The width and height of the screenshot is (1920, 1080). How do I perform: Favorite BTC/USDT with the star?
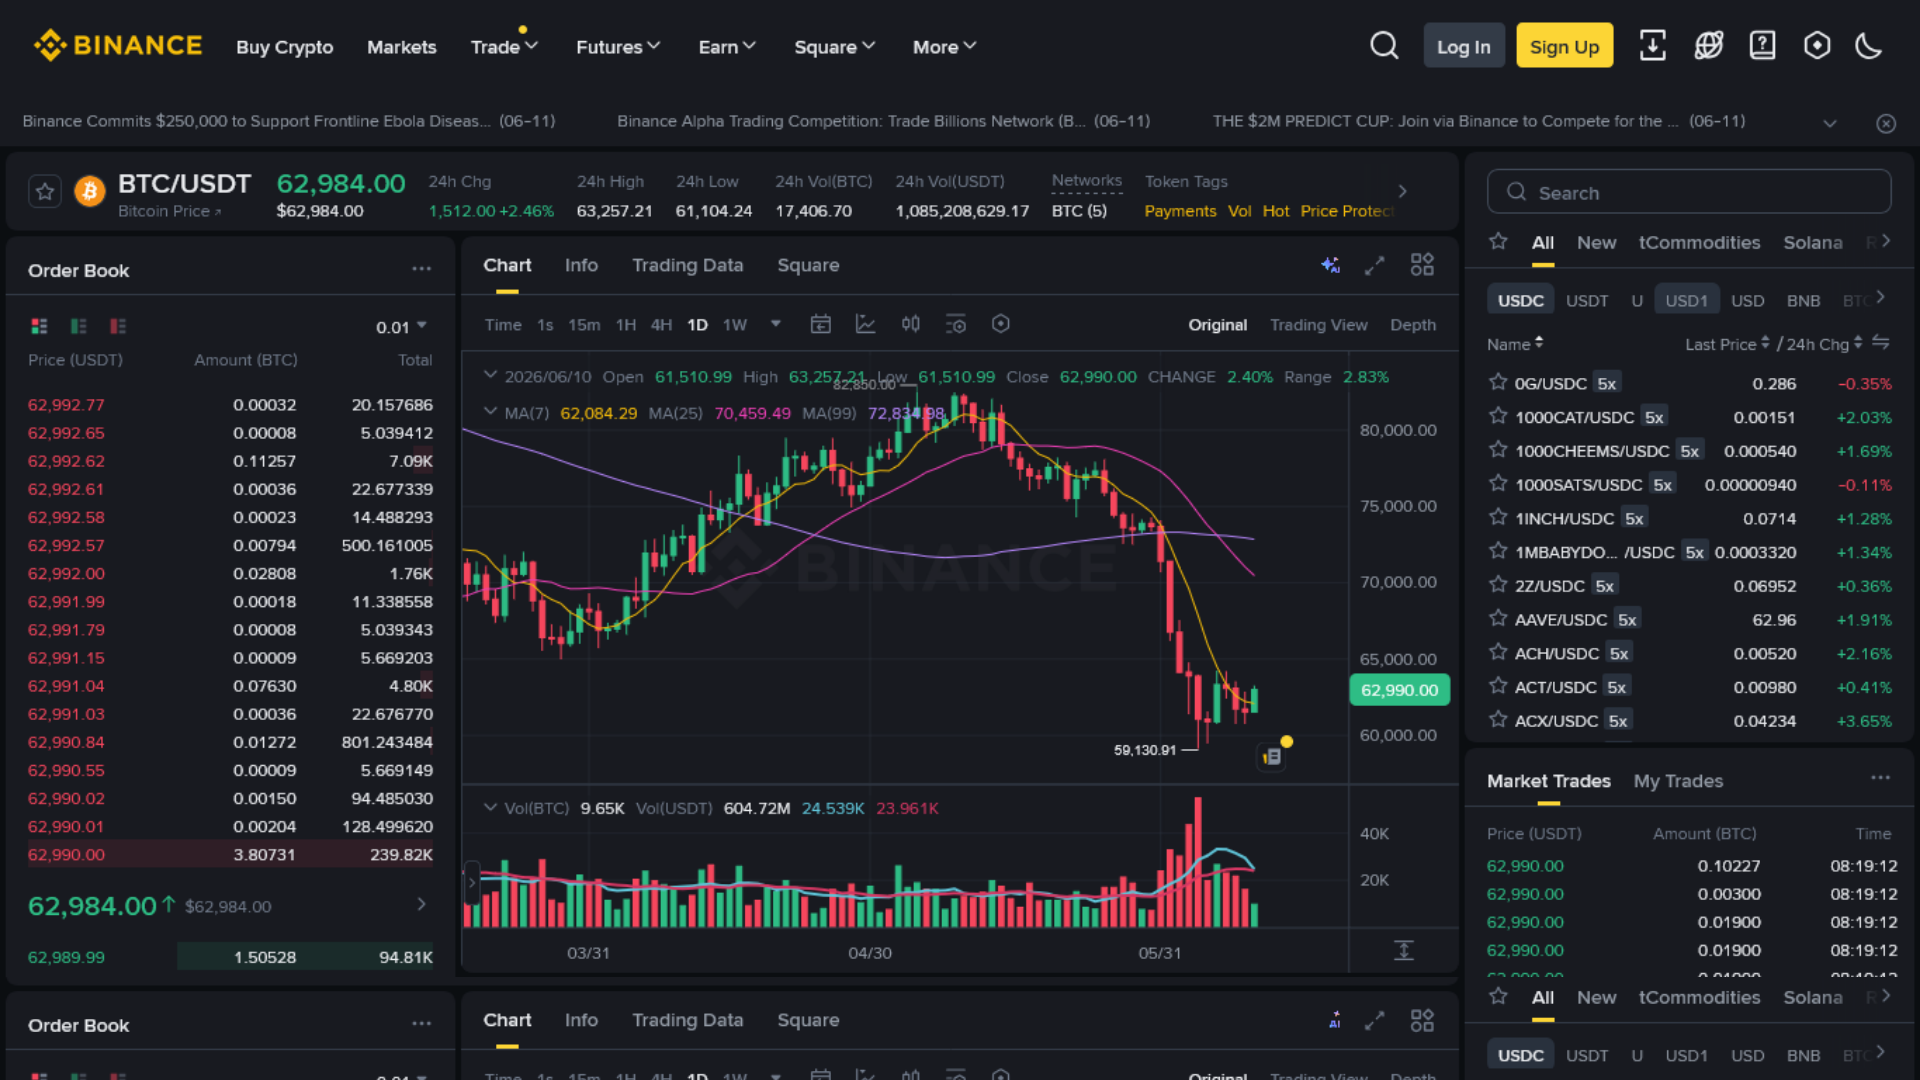[x=45, y=192]
